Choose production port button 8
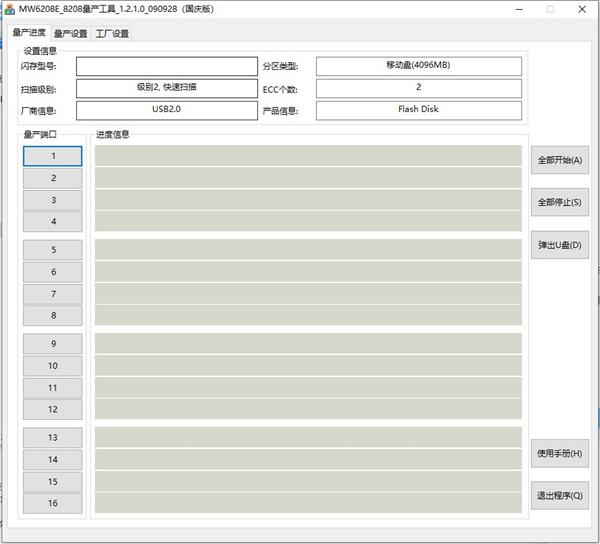The height and width of the screenshot is (544, 600). [53, 316]
